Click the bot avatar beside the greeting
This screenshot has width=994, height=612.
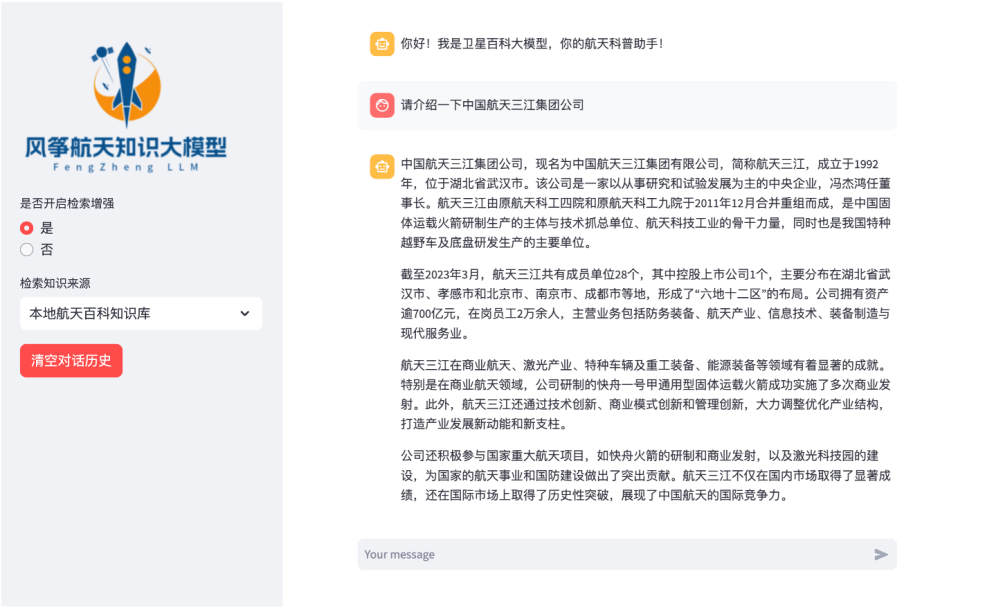click(382, 44)
